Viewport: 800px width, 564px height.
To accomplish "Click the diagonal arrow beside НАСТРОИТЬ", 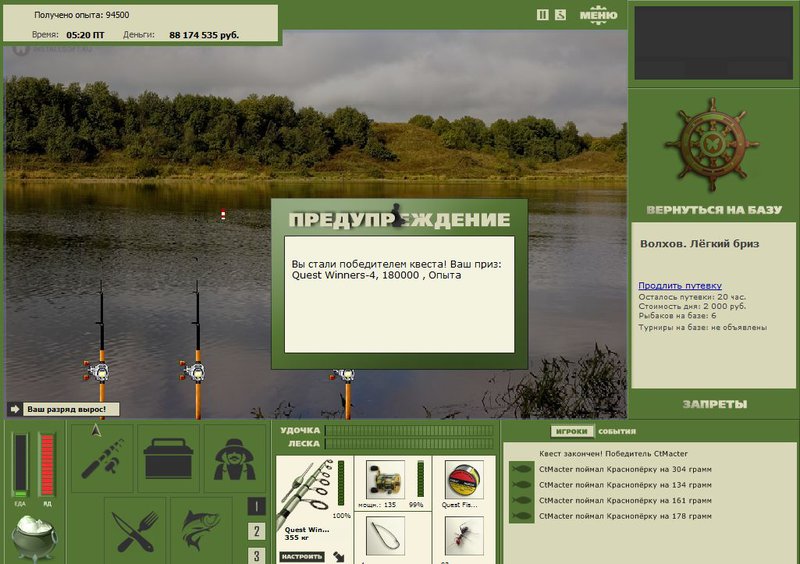I will coord(339,556).
